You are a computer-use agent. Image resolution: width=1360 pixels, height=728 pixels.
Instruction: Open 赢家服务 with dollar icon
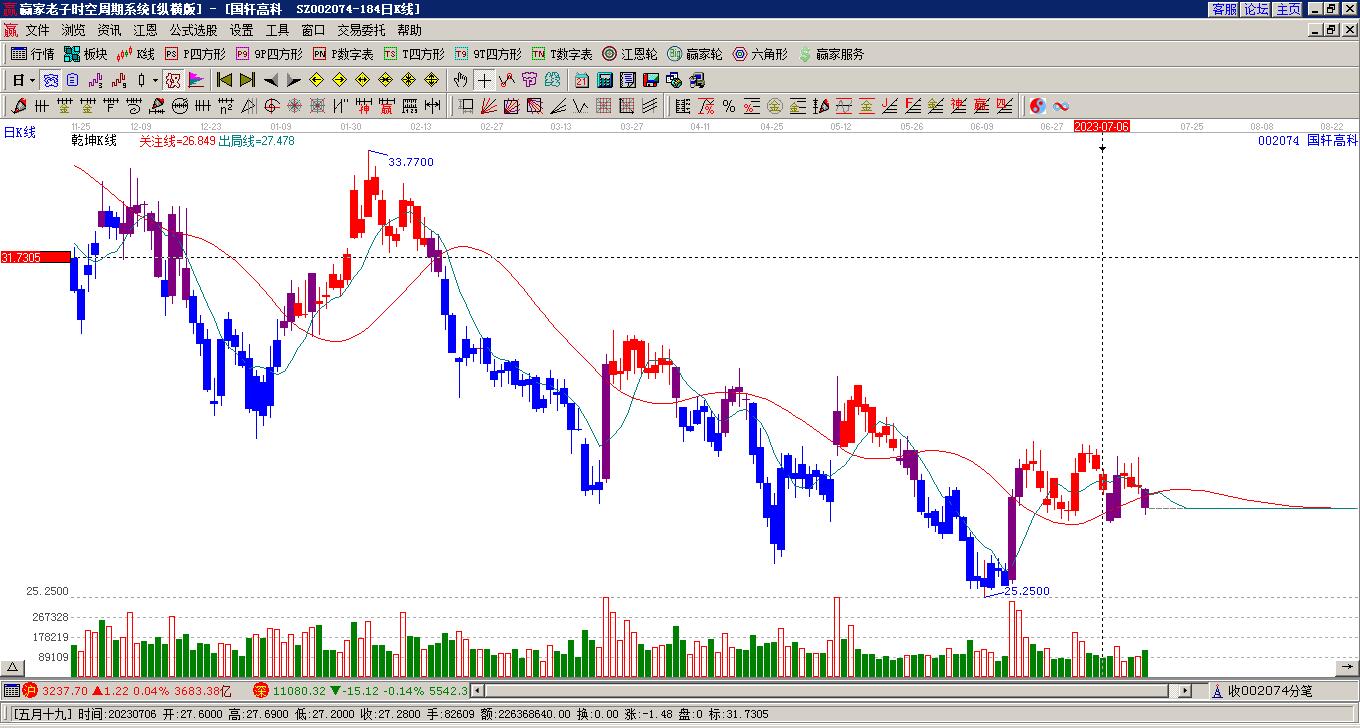830,54
